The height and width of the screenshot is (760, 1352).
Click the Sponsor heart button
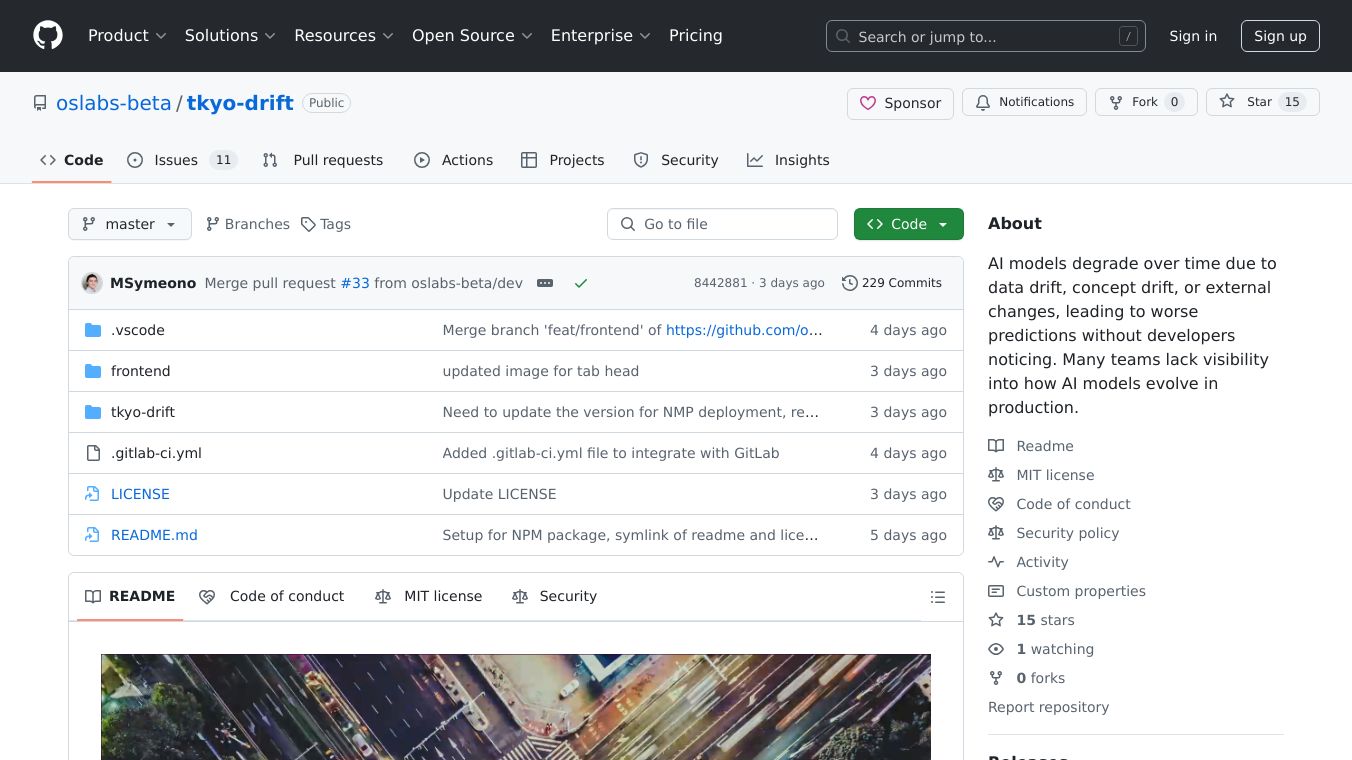900,103
